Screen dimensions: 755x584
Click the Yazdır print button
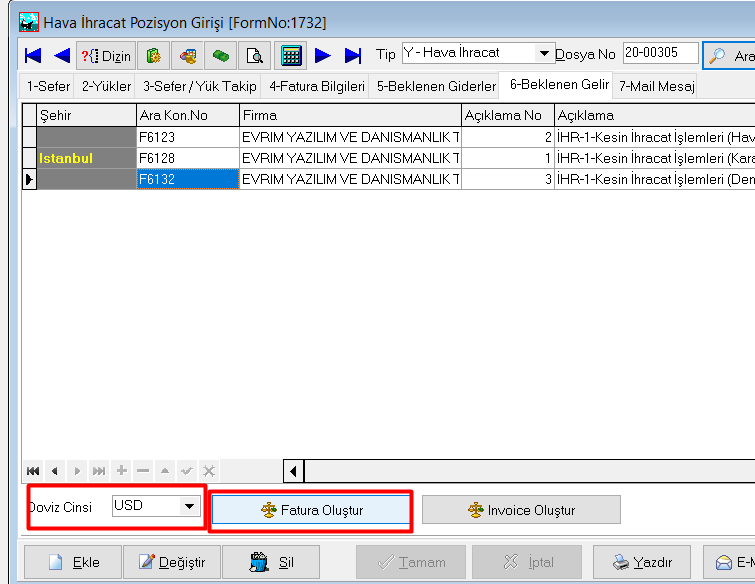tap(642, 562)
